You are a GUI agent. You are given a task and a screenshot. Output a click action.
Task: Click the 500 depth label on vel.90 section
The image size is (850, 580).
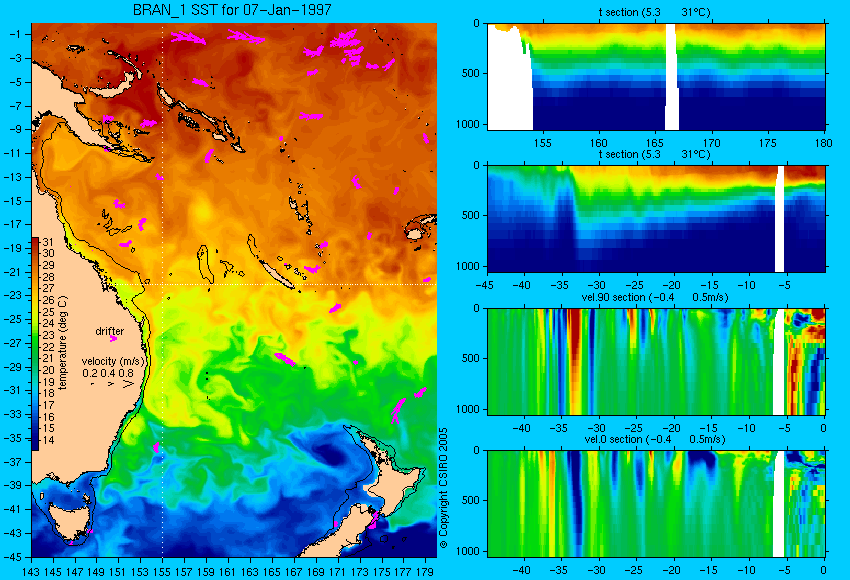pyautogui.click(x=471, y=358)
